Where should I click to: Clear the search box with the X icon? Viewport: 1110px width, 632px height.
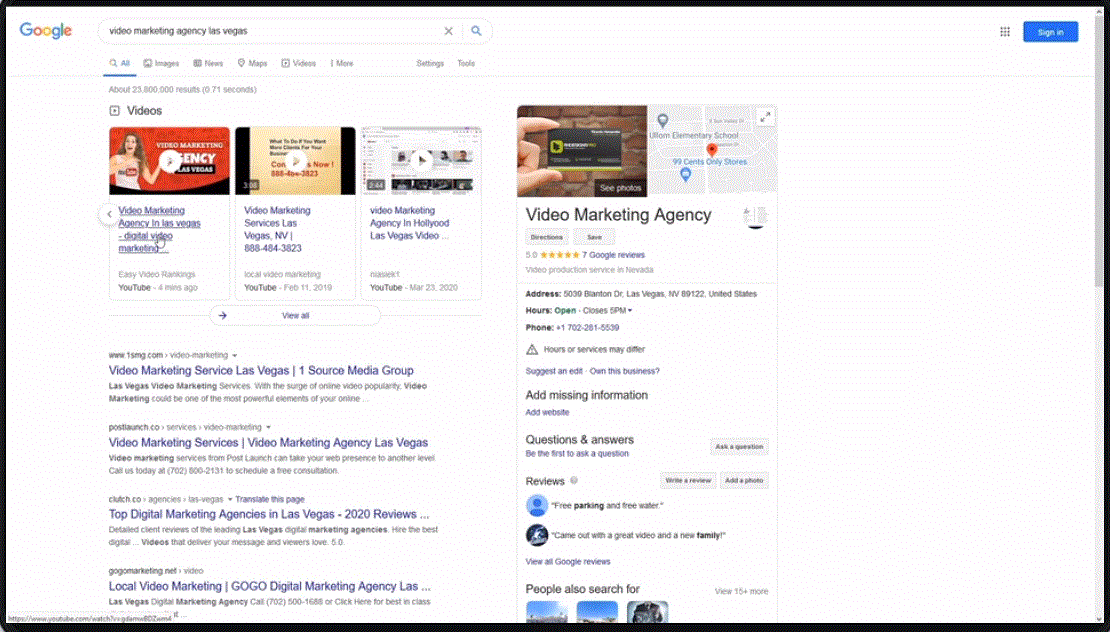(x=448, y=31)
